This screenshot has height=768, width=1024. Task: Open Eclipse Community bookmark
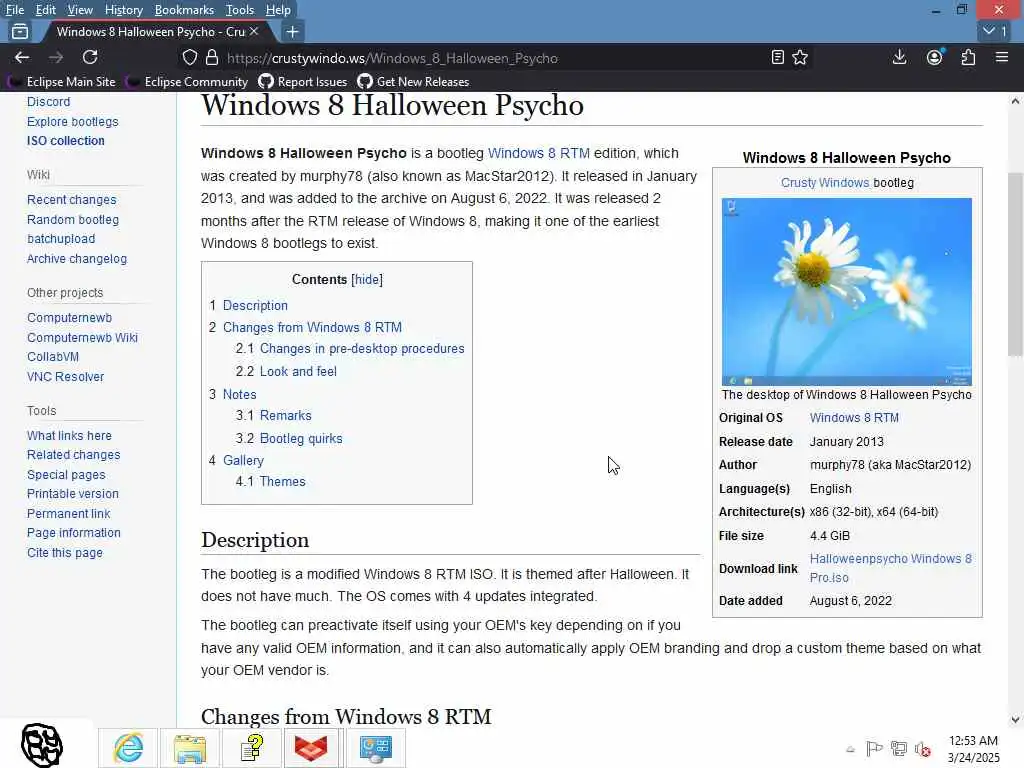tap(188, 82)
